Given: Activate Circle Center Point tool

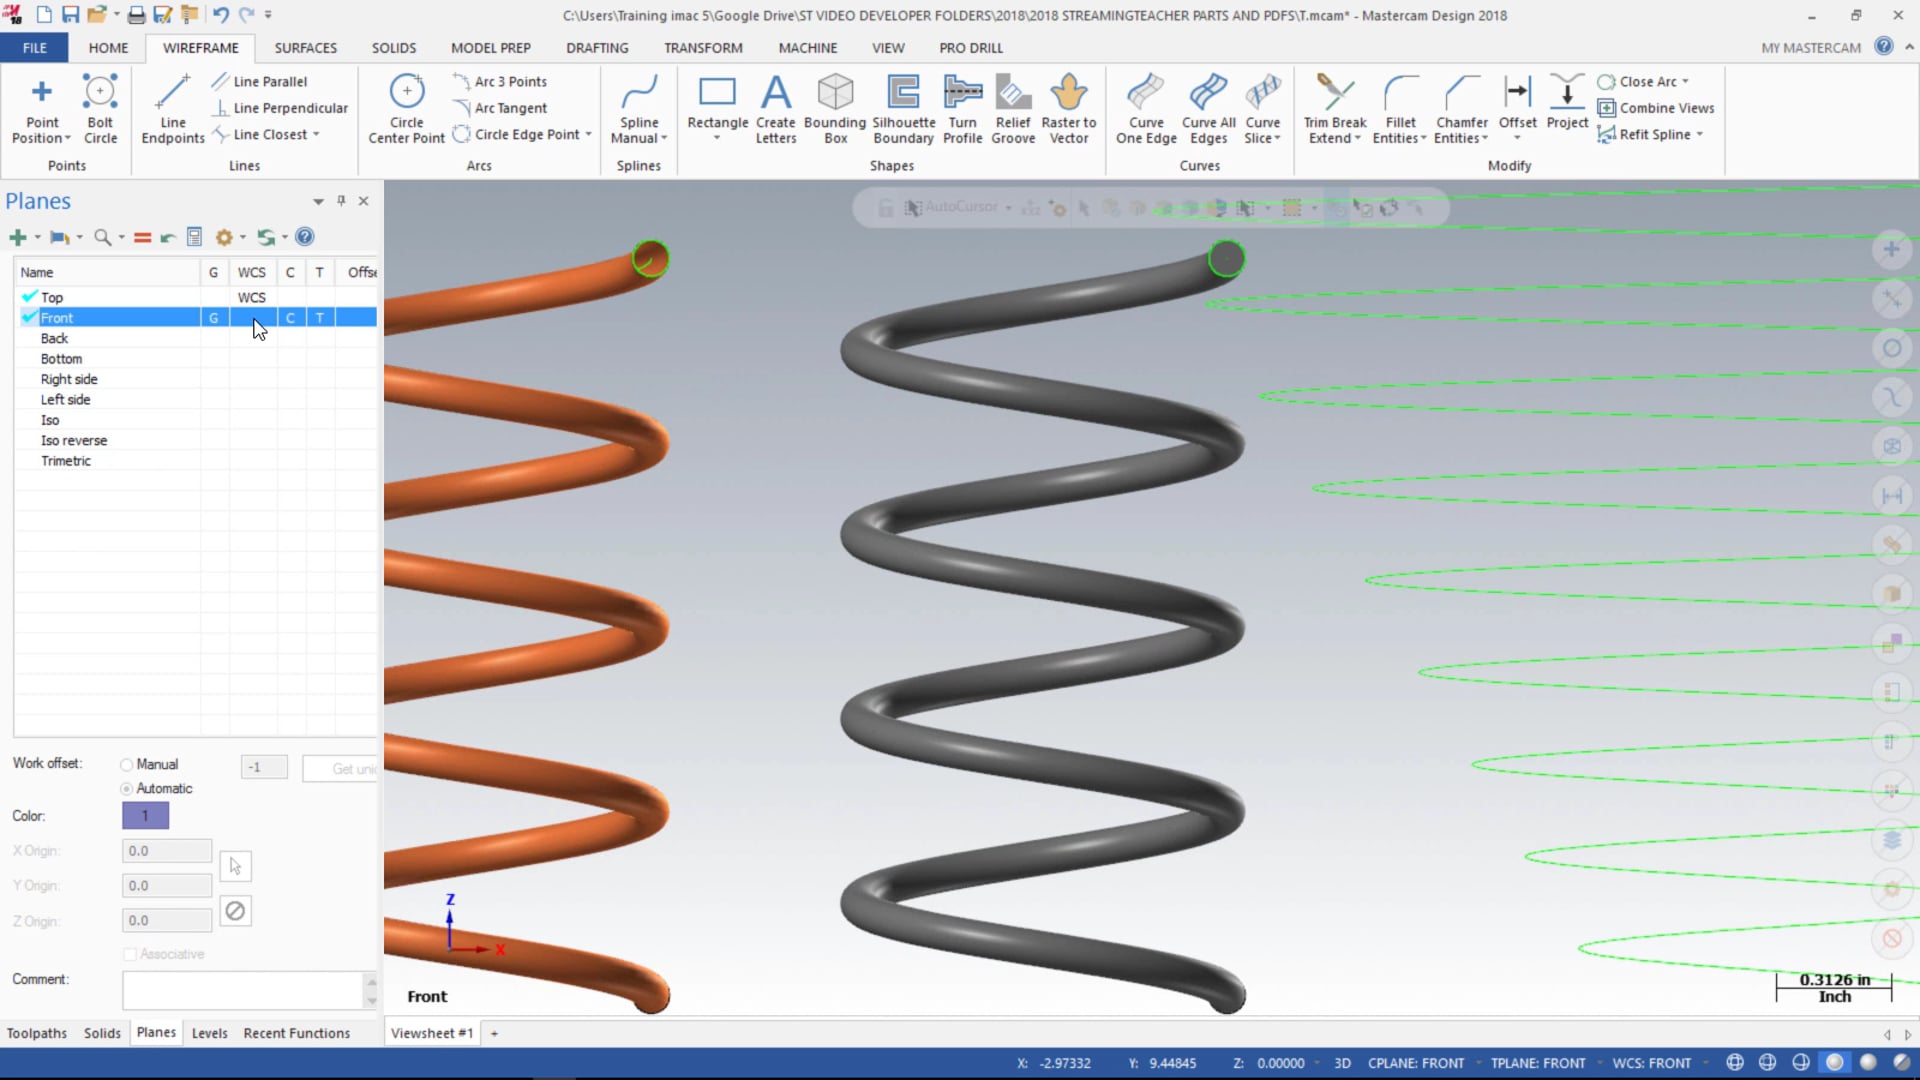Looking at the screenshot, I should [x=406, y=108].
